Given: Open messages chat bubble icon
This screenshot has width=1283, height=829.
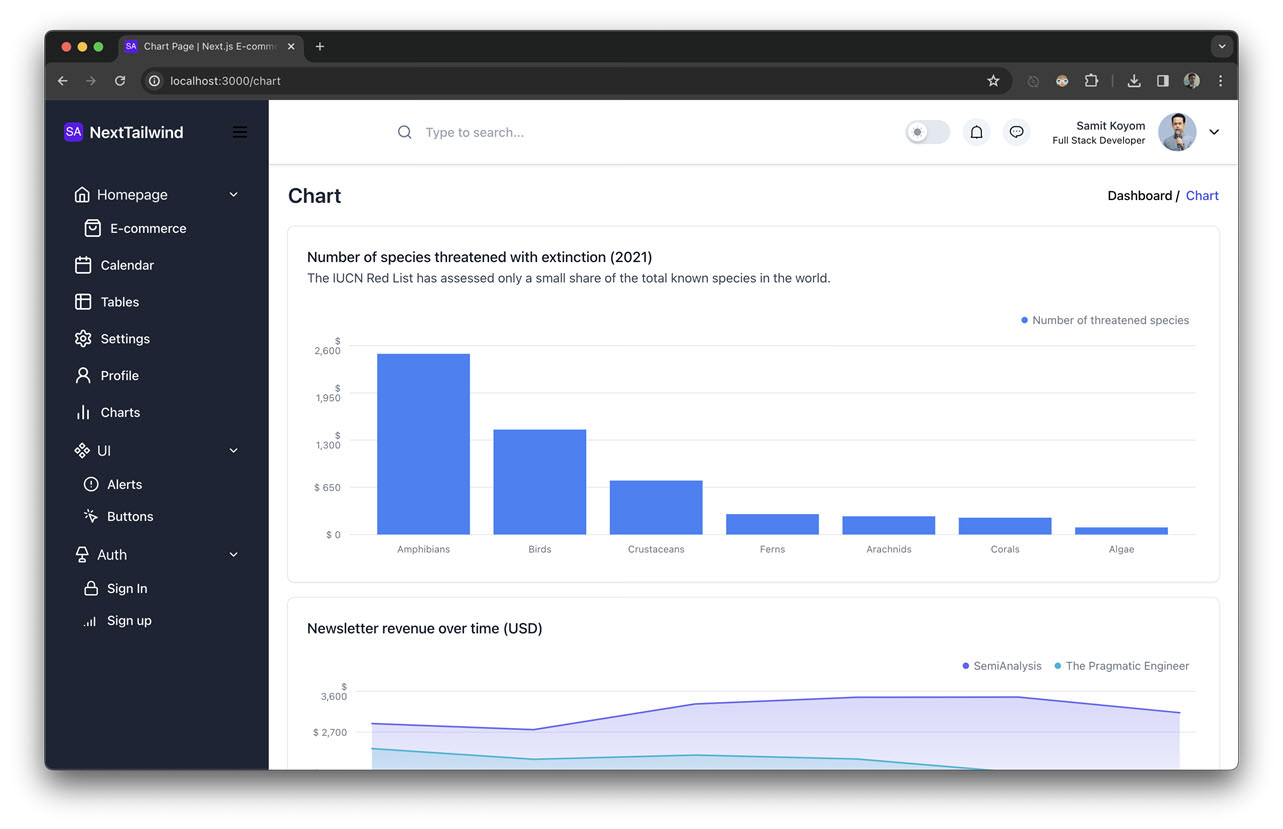Looking at the screenshot, I should [x=1017, y=132].
